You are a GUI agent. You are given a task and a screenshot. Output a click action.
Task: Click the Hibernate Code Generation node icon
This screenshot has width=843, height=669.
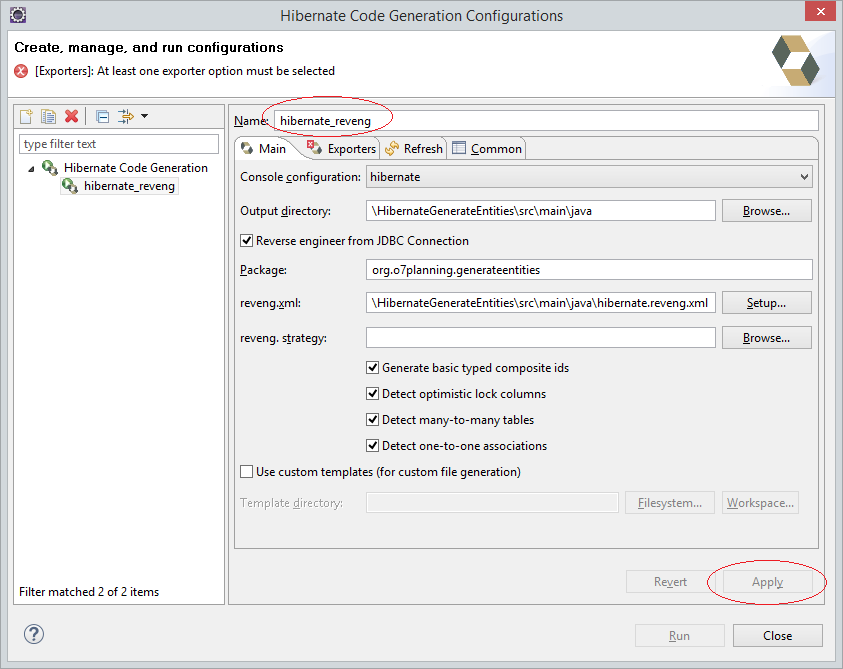50,168
